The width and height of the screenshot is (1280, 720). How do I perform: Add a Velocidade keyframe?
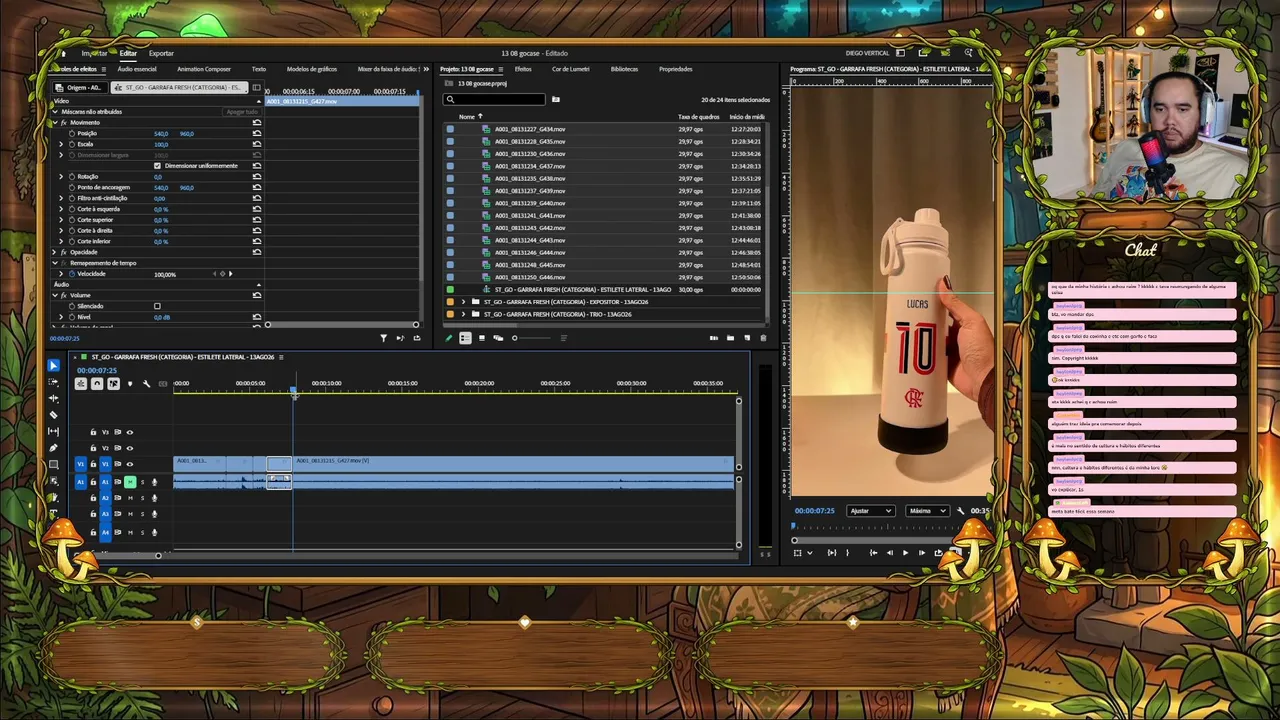click(222, 274)
